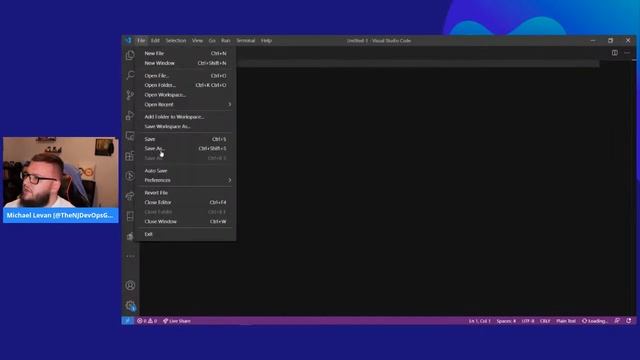The image size is (640, 360).
Task: Choose New File from the File menu
Action: pos(185,53)
